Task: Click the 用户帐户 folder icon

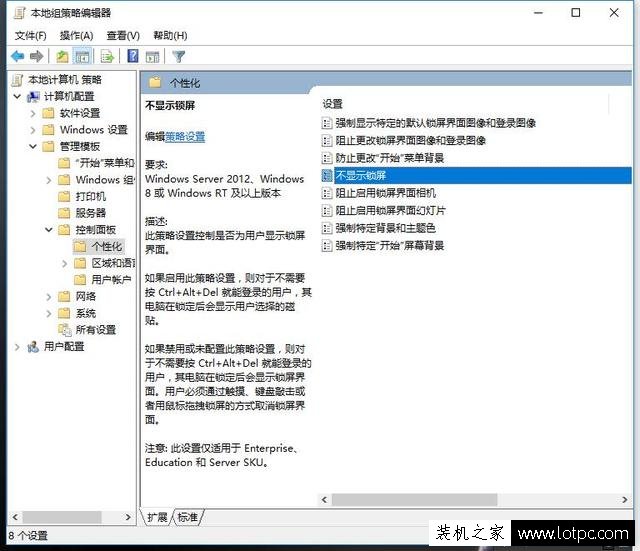Action: tap(80, 279)
